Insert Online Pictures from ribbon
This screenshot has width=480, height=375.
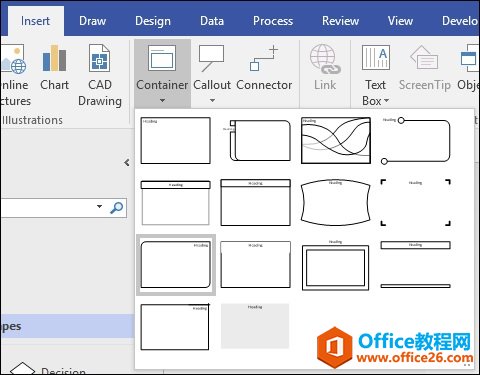pyautogui.click(x=14, y=75)
